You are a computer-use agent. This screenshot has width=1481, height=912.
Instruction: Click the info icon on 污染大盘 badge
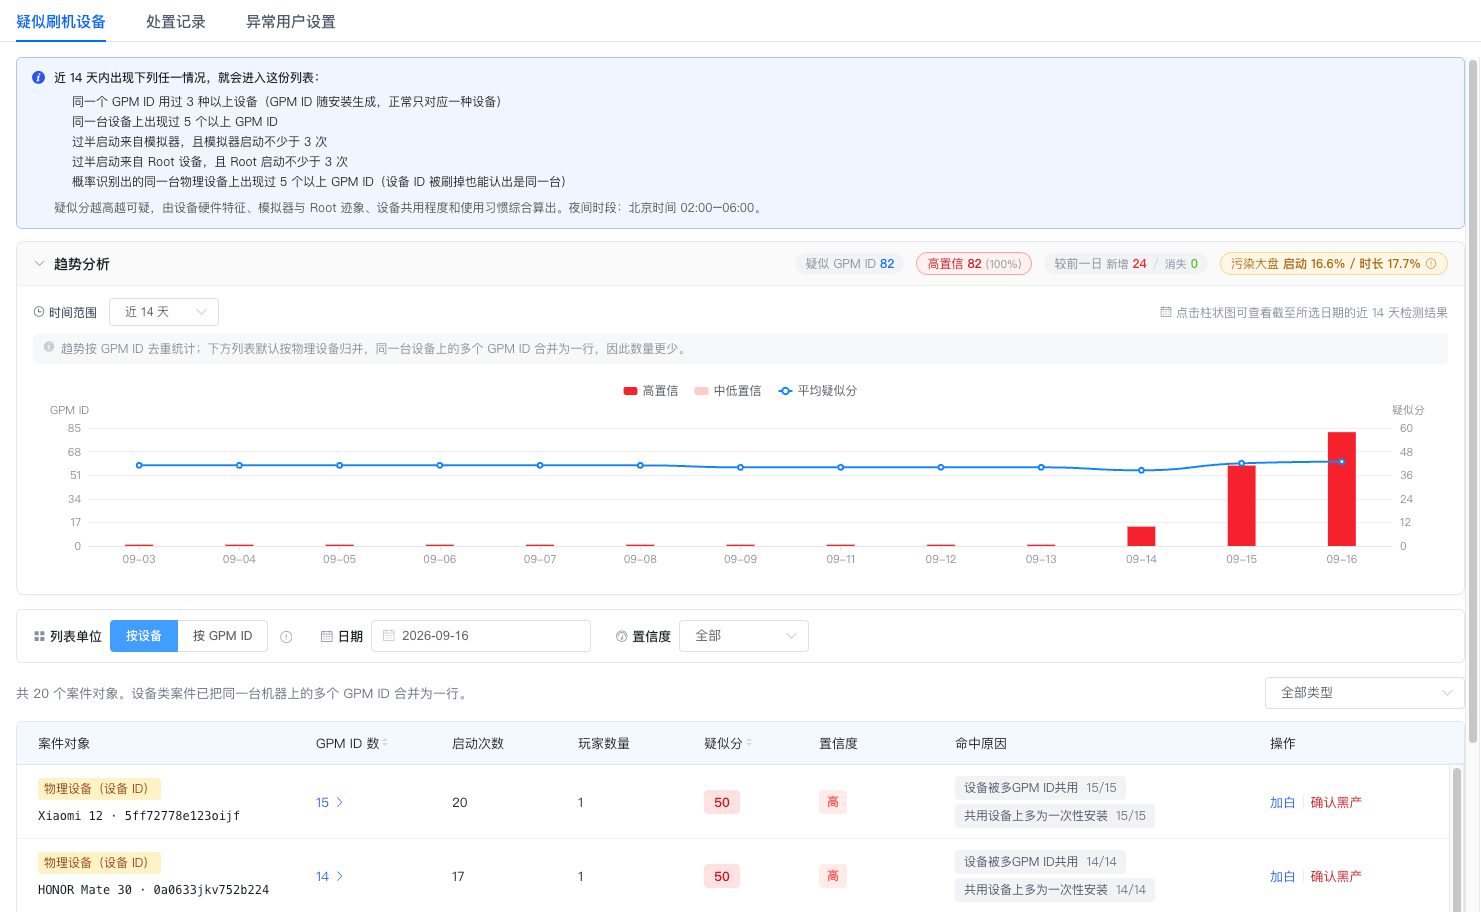tap(1431, 264)
